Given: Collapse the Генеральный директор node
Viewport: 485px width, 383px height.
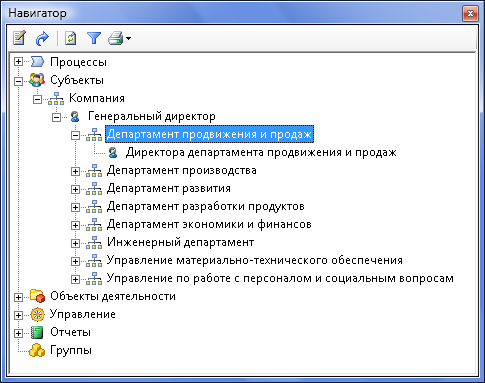Looking at the screenshot, I should [57, 117].
